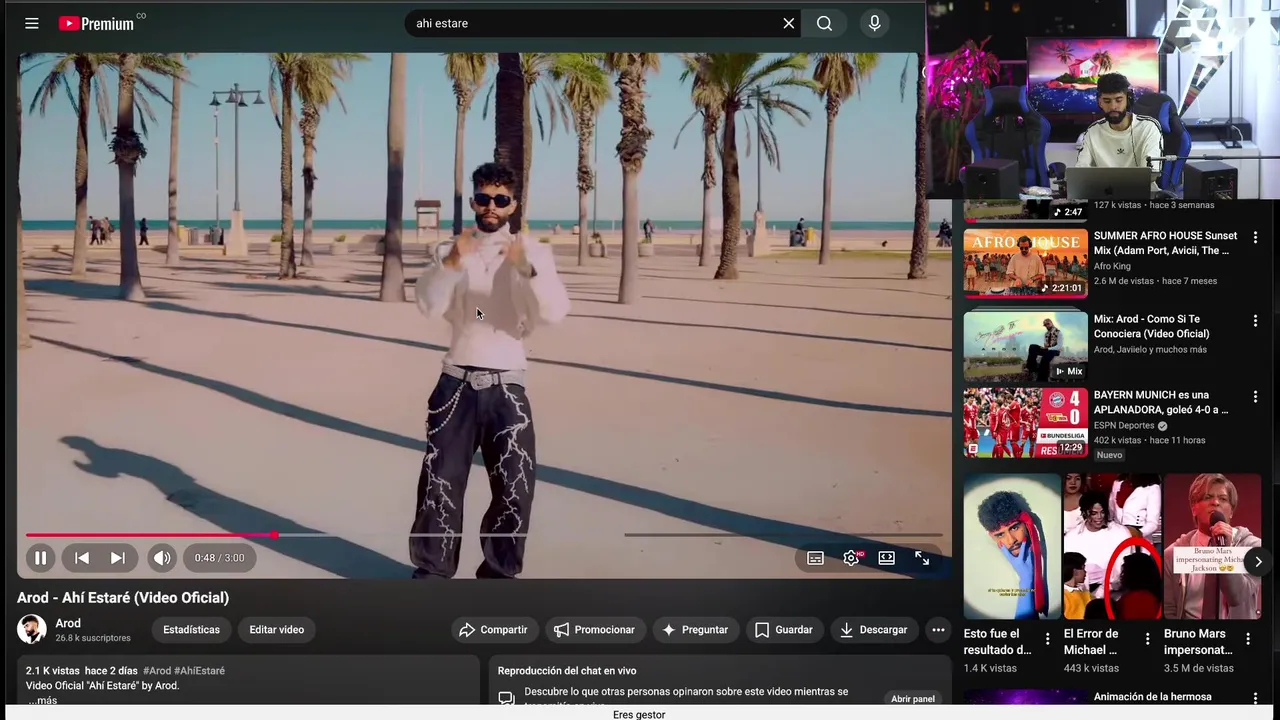Open Mix: Arod - Como Si Te Conociera thumbnail
The height and width of the screenshot is (720, 1280).
1025,346
